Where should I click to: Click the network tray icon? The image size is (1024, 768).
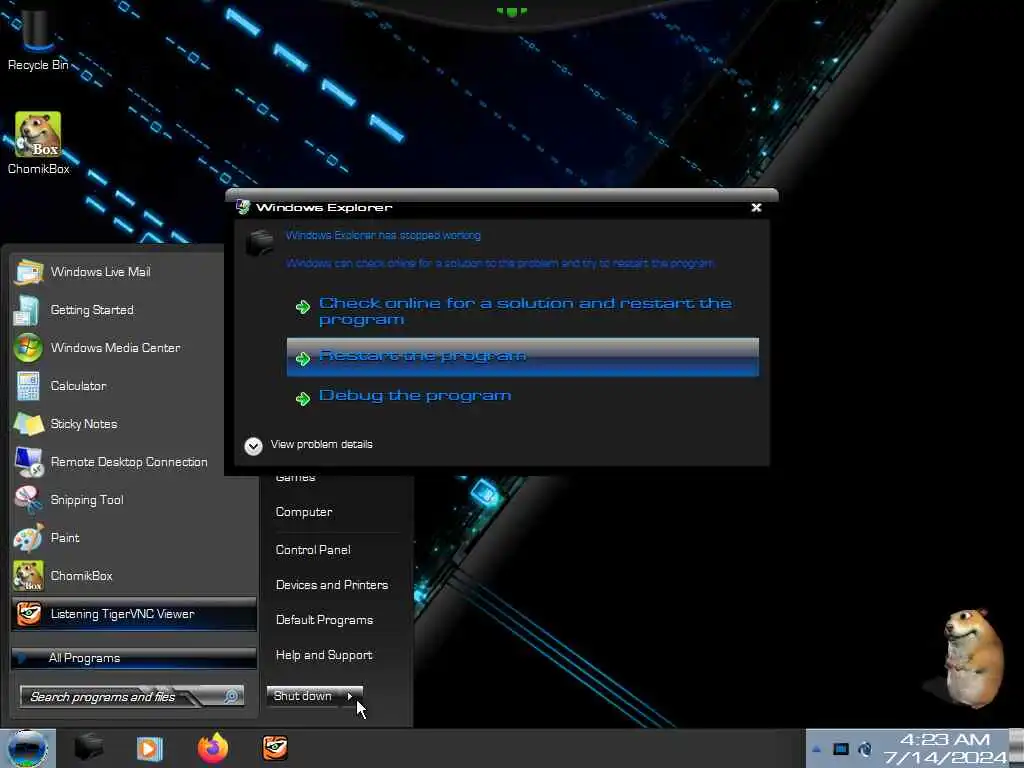[865, 749]
